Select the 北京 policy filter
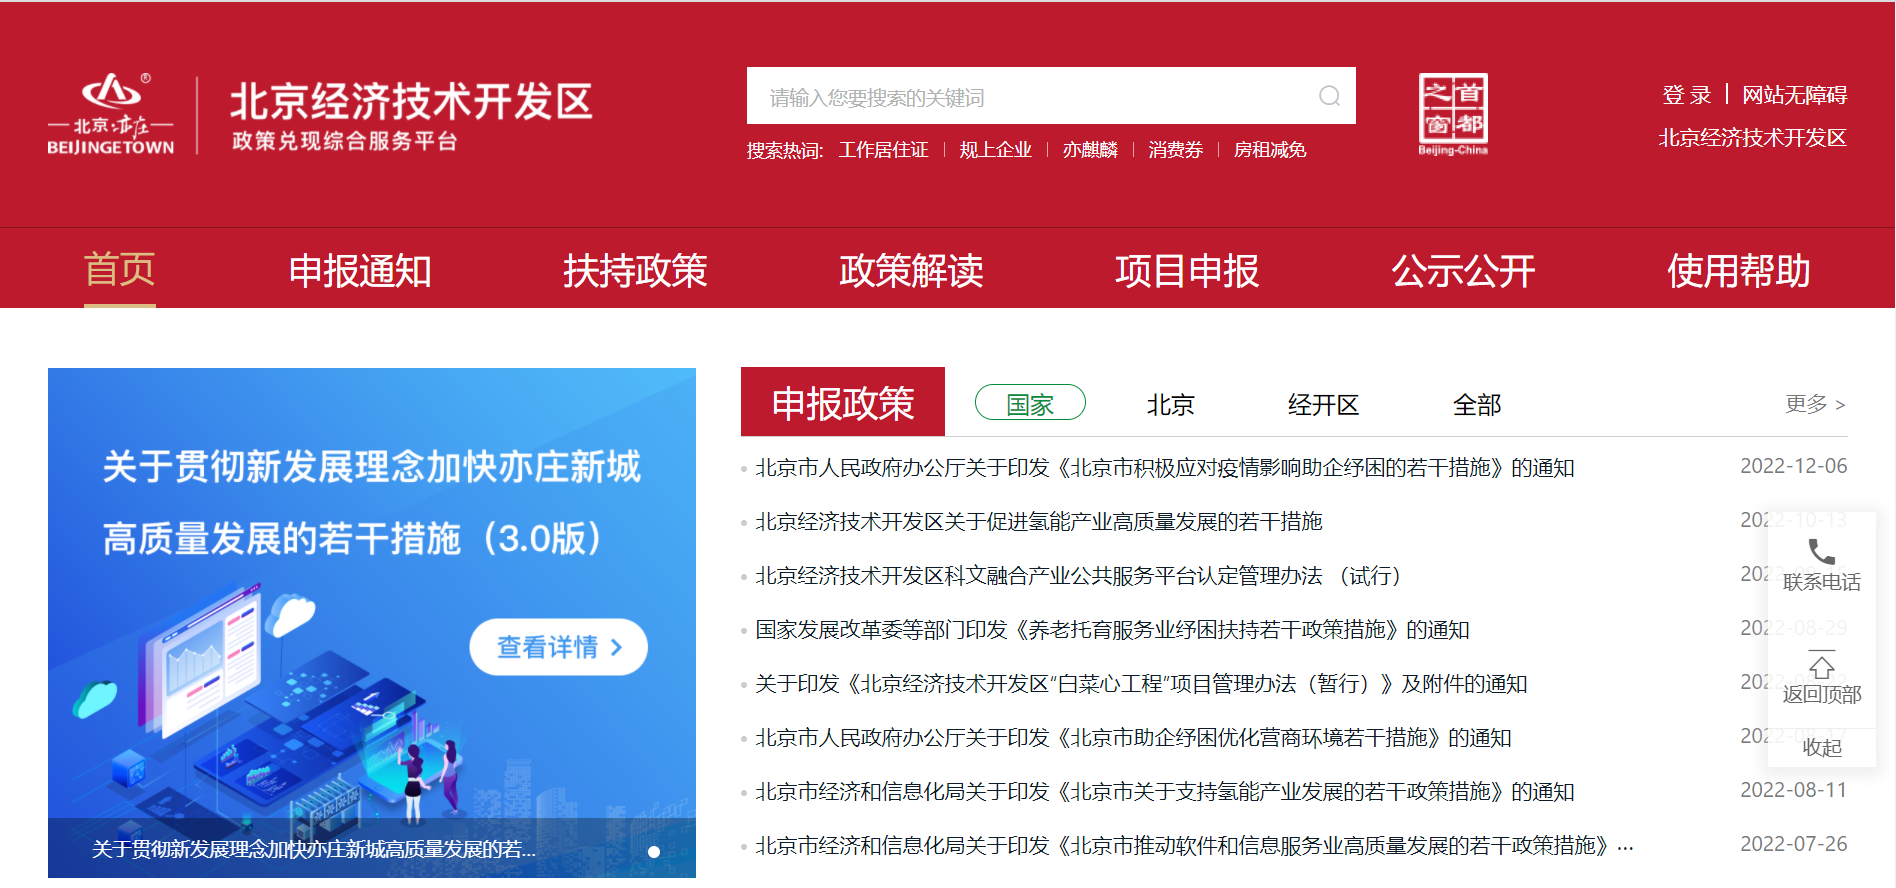Viewport: 1896px width, 888px height. click(x=1170, y=405)
